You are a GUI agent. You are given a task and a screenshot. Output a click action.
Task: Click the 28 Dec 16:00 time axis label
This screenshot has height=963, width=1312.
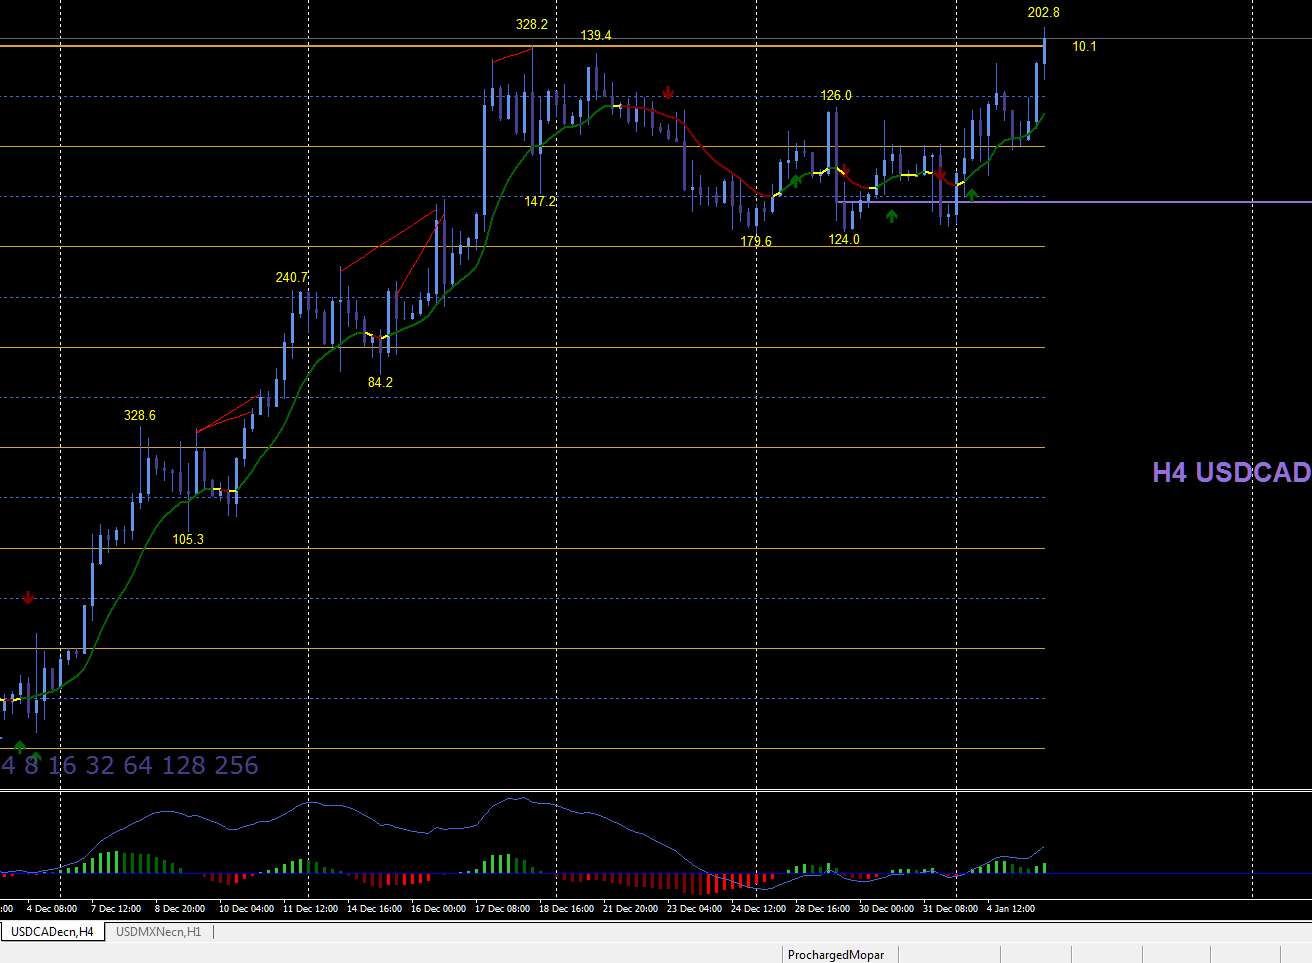pos(822,909)
